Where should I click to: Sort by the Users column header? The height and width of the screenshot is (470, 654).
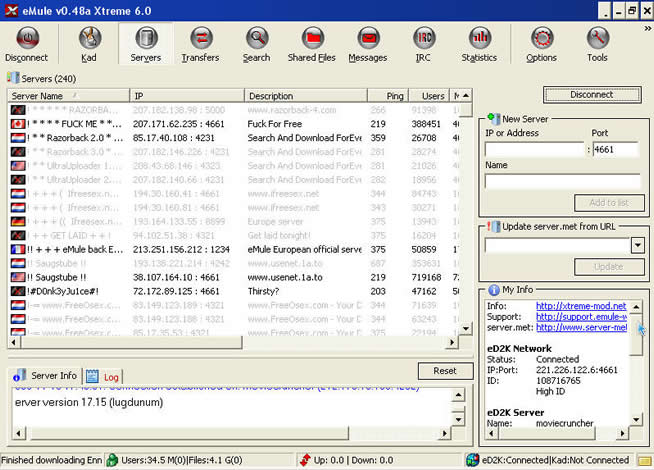(429, 96)
